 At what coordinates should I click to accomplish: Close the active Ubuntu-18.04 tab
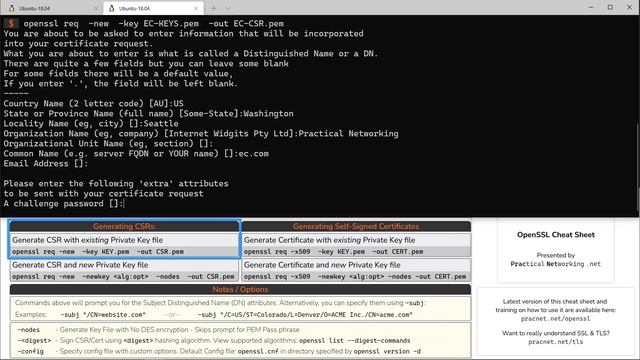(x=196, y=8)
